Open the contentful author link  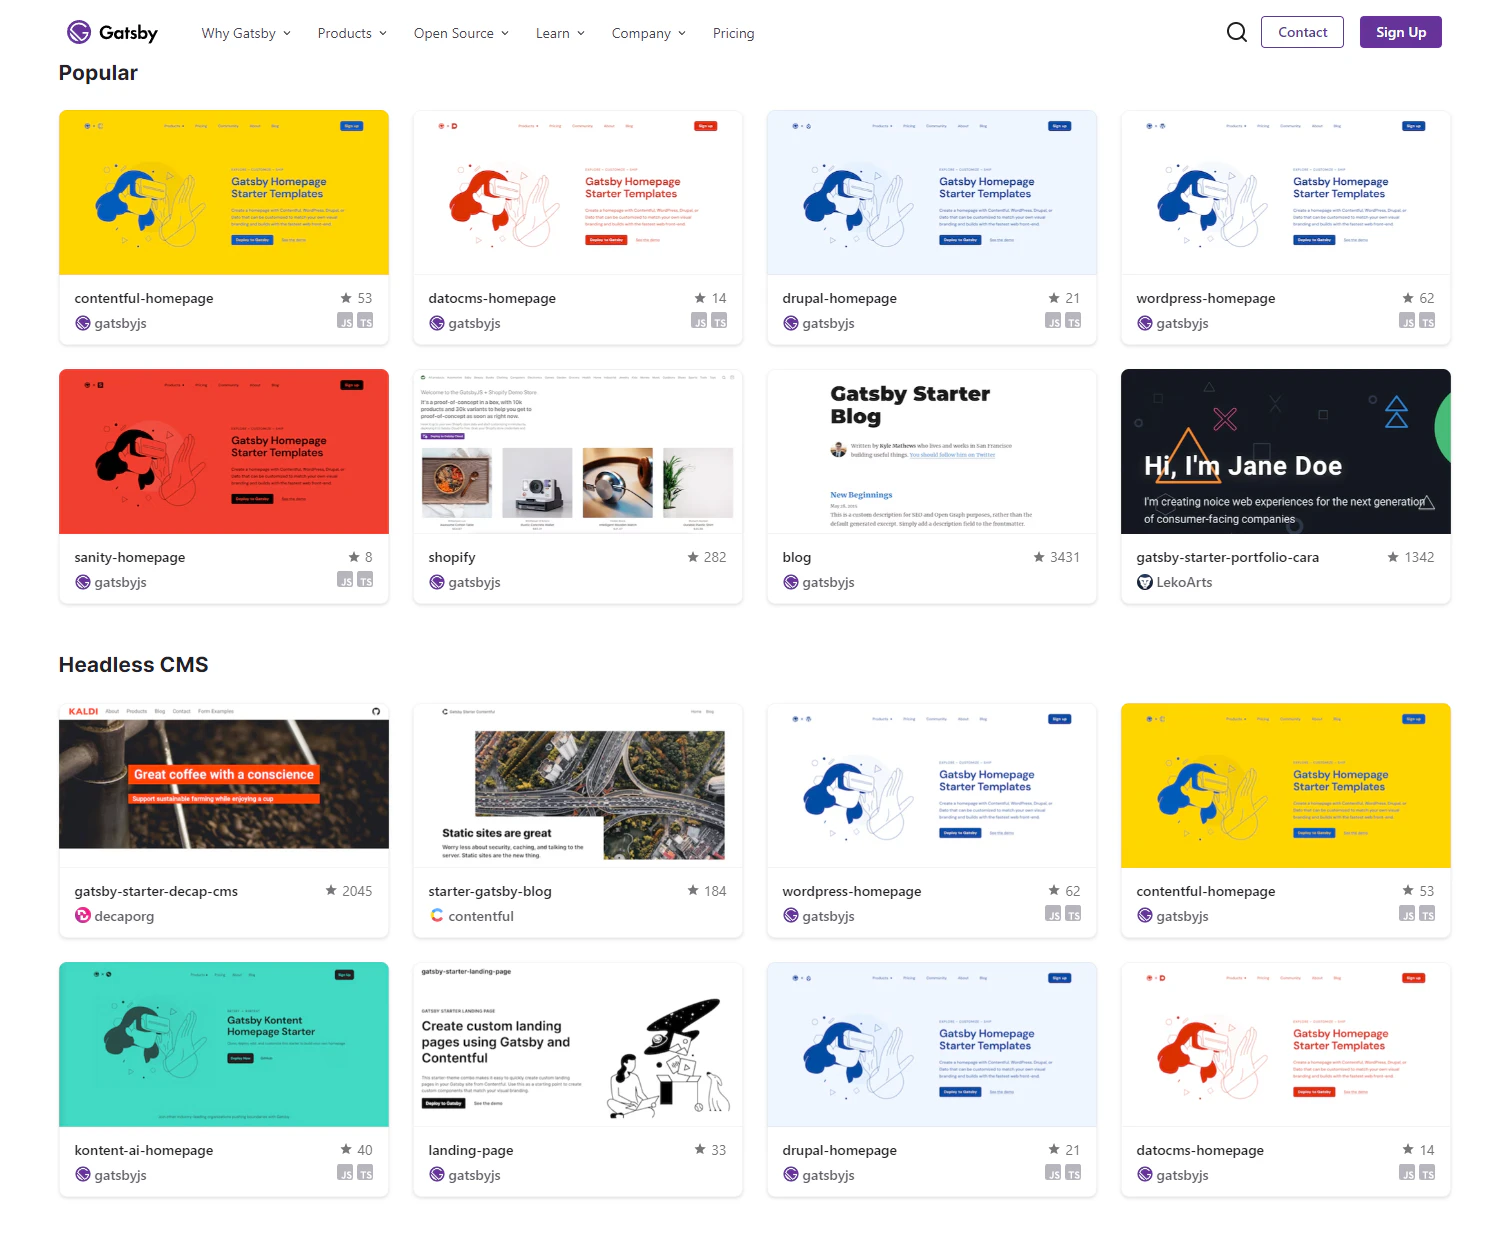(481, 916)
